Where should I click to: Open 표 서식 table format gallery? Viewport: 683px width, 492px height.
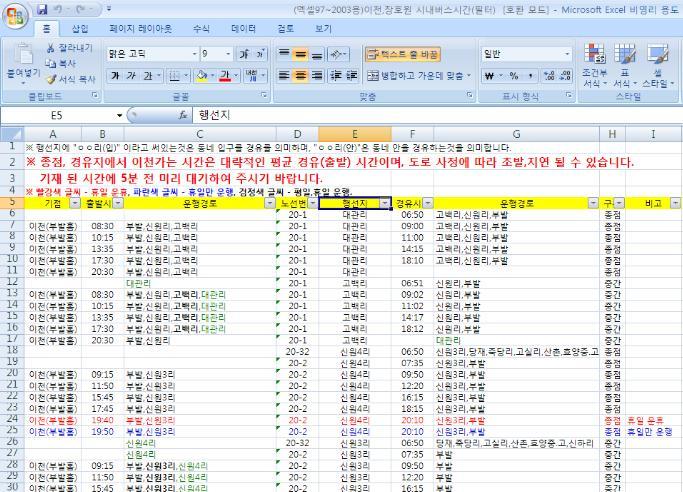625,65
